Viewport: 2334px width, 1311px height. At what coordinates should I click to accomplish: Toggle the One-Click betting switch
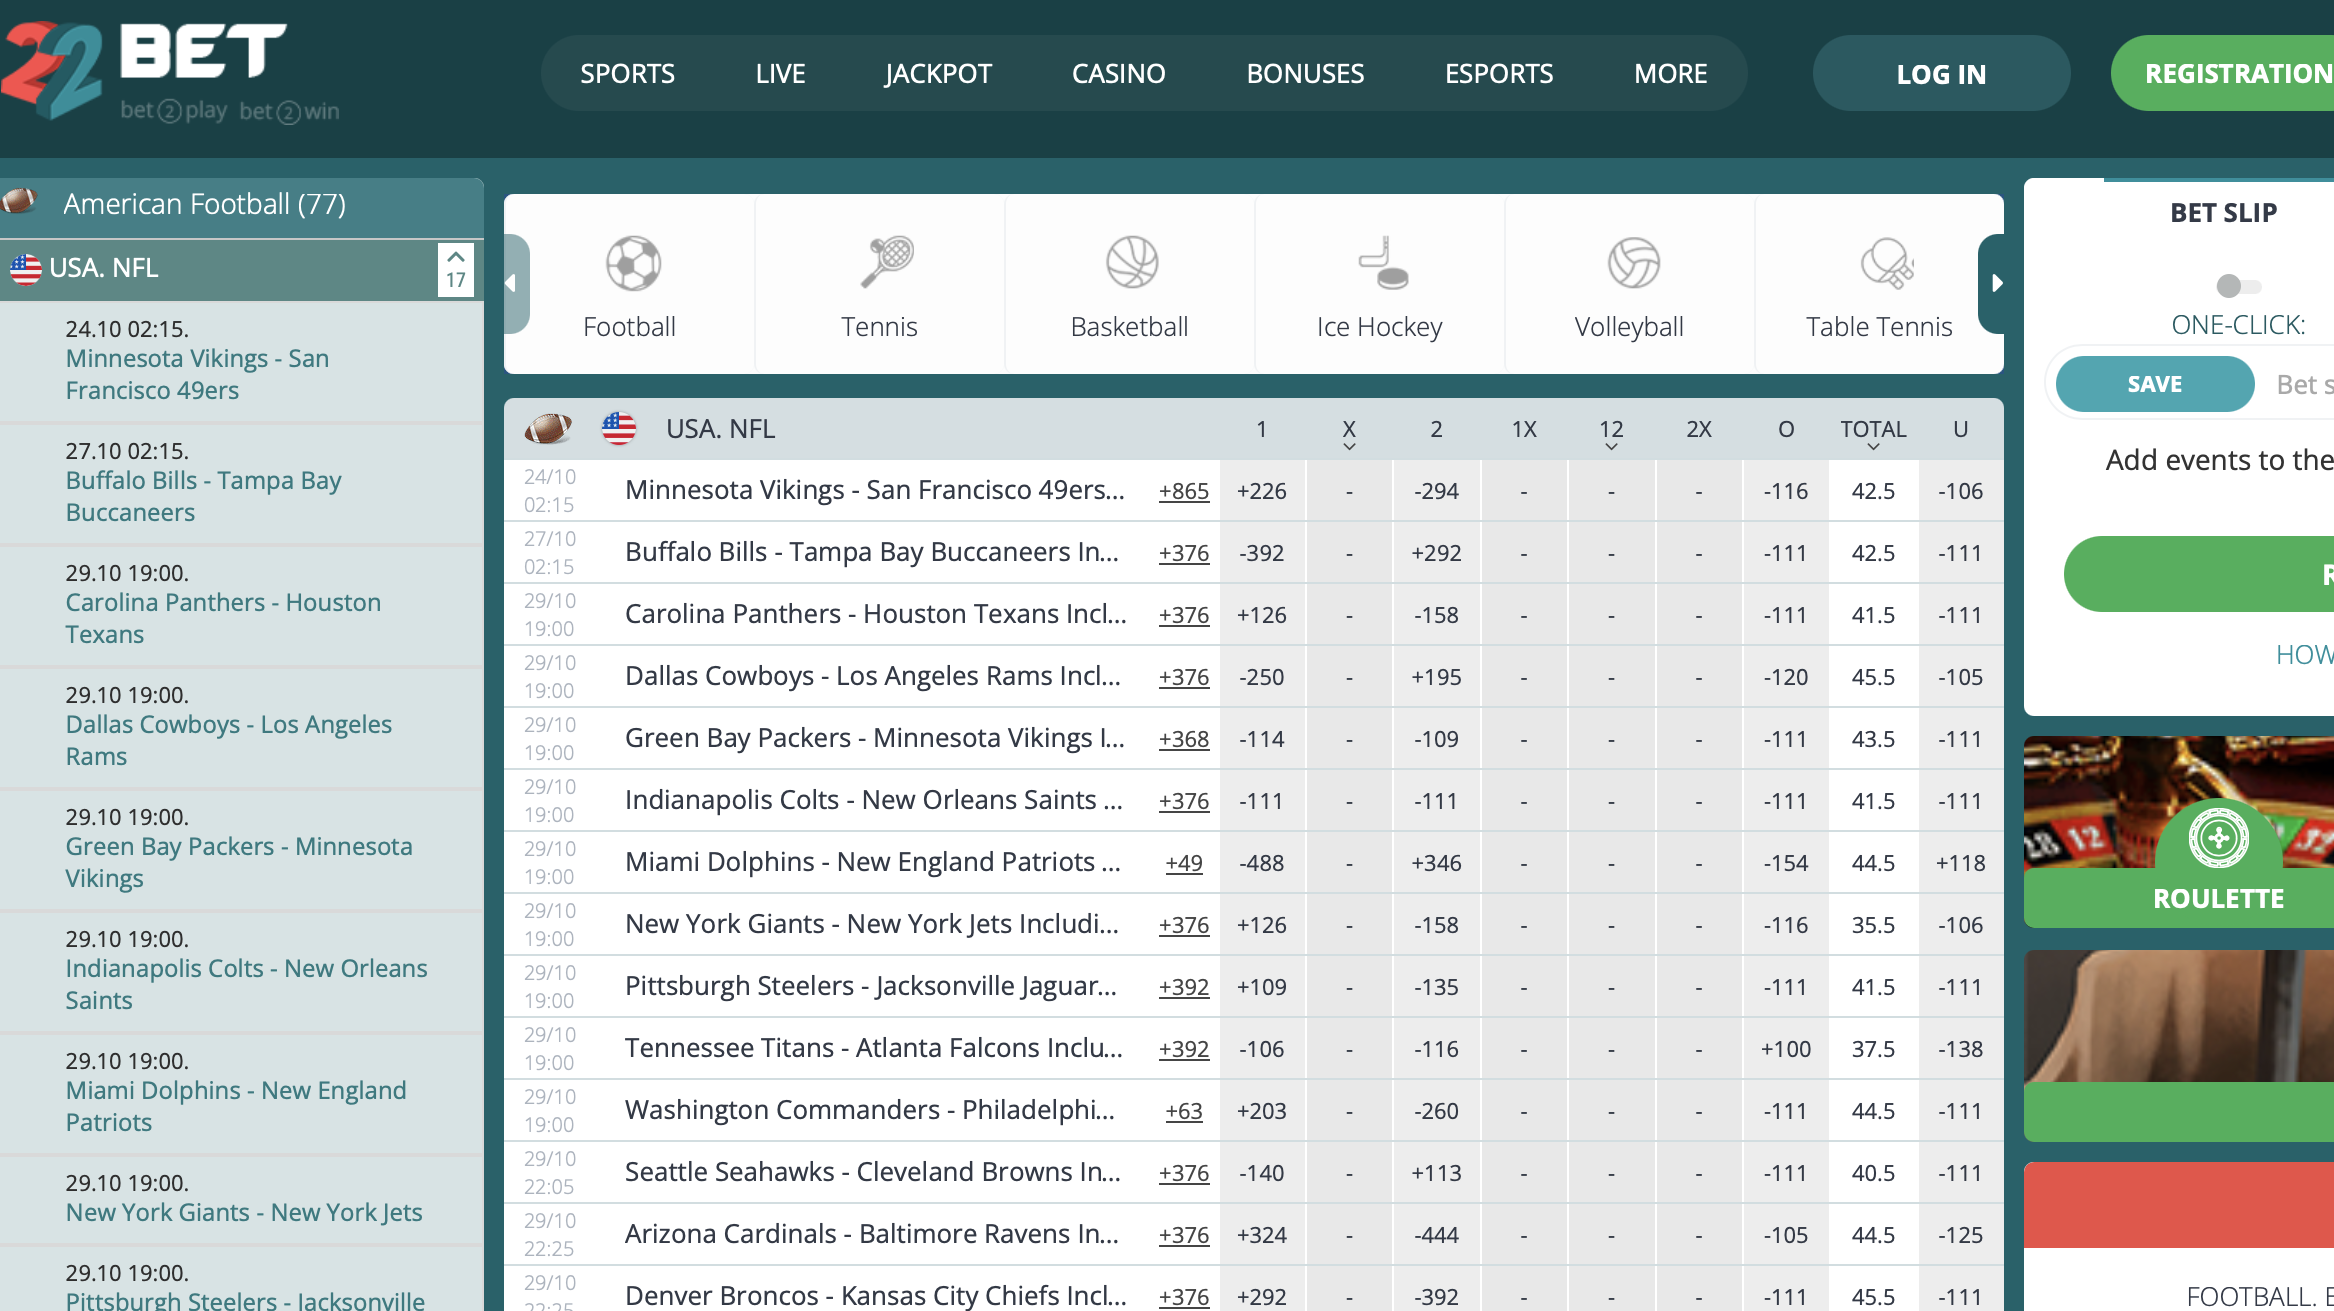[x=2237, y=286]
